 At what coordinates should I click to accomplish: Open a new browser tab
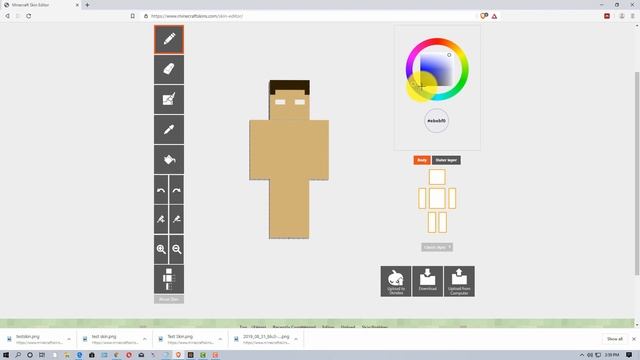point(87,5)
